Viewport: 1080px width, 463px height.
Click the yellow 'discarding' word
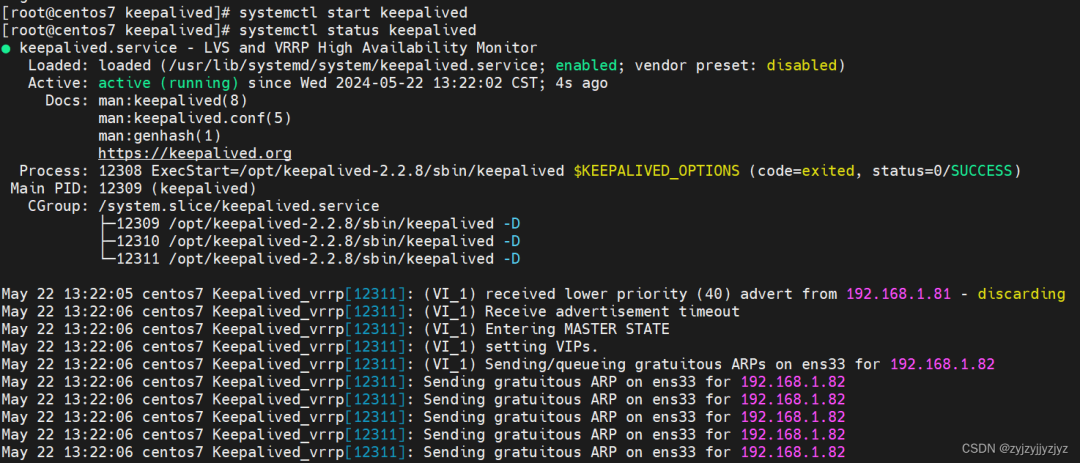1021,294
